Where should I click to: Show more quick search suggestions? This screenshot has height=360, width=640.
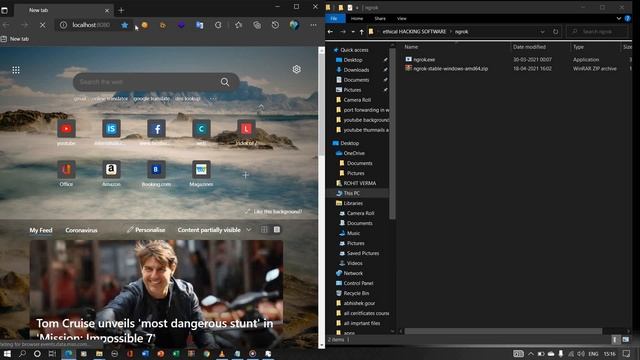click(x=213, y=99)
